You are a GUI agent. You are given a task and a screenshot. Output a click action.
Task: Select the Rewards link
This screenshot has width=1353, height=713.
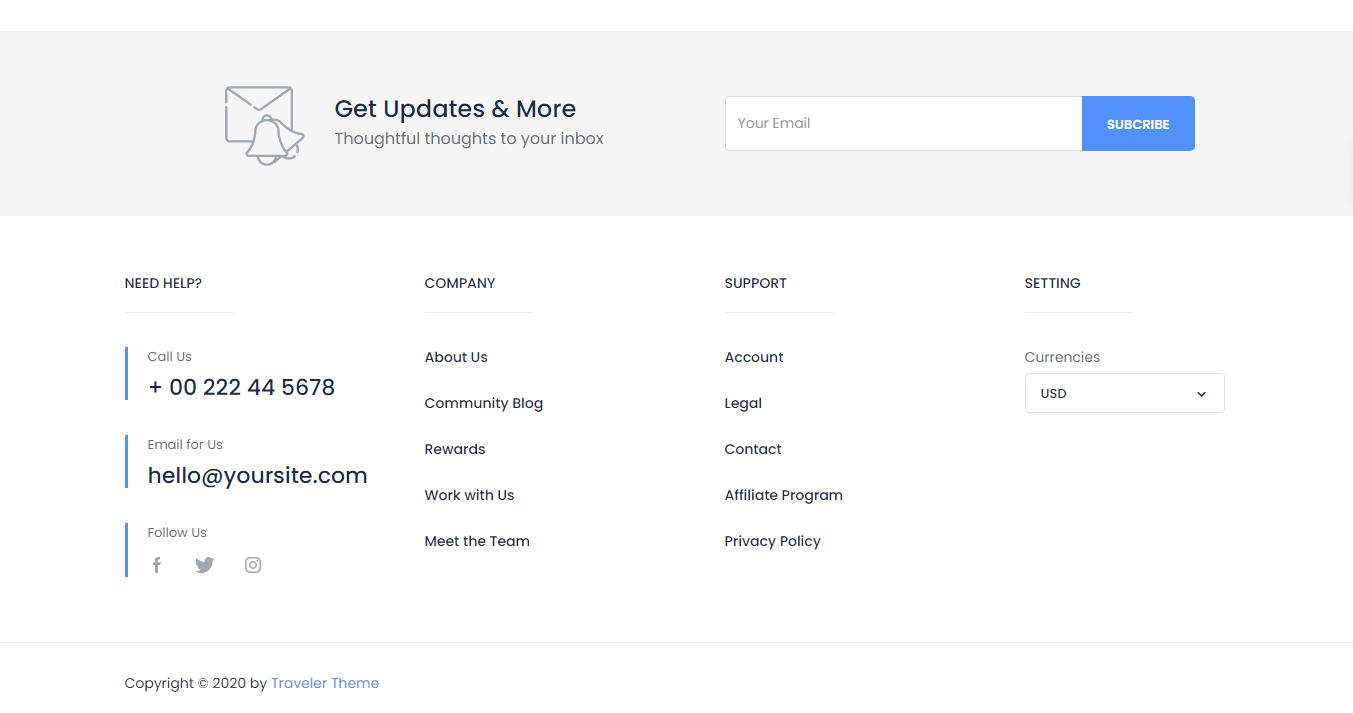tap(454, 449)
